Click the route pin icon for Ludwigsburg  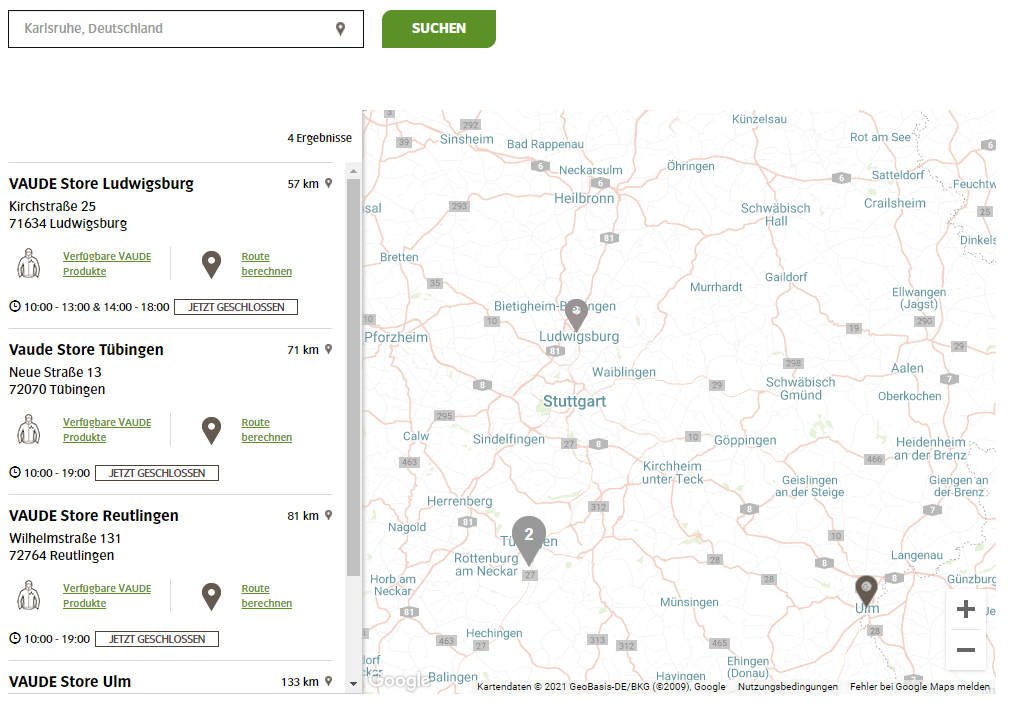[x=212, y=265]
